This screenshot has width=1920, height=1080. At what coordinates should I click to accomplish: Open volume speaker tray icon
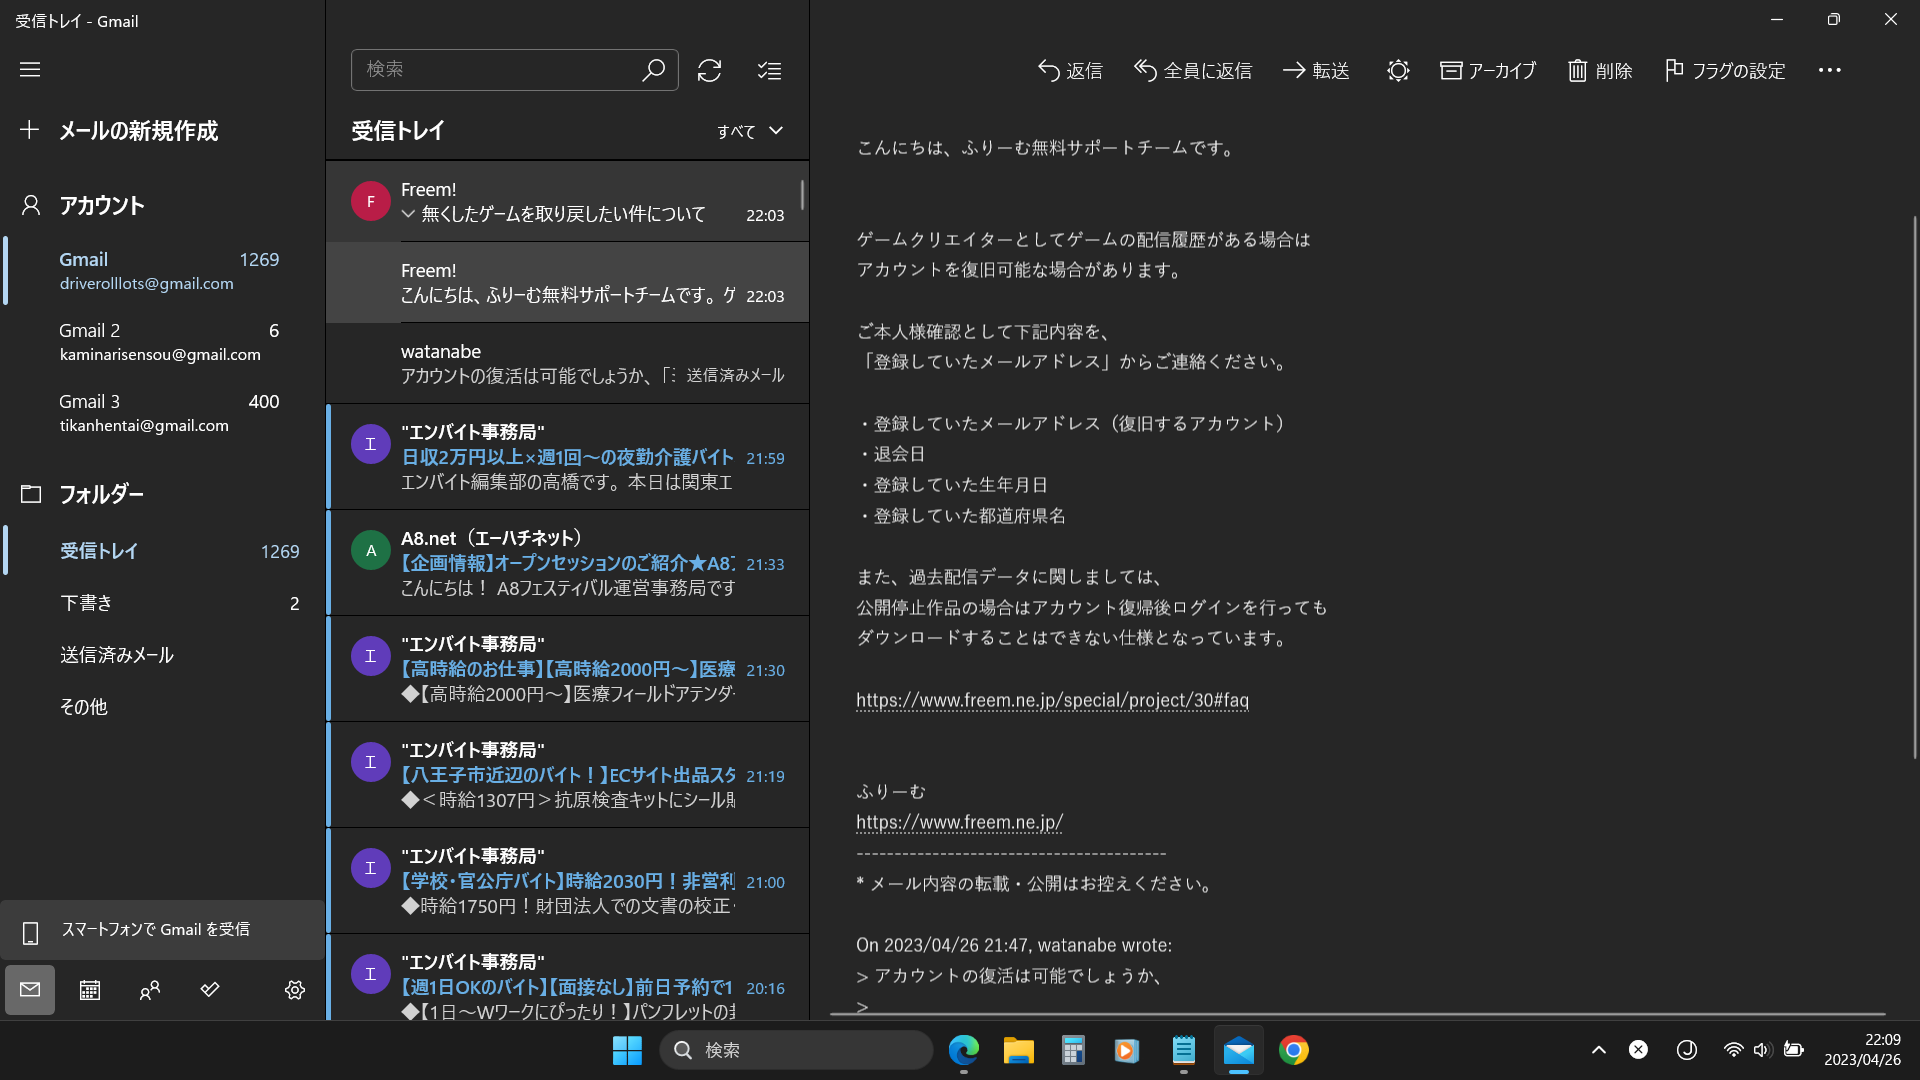click(1762, 1050)
